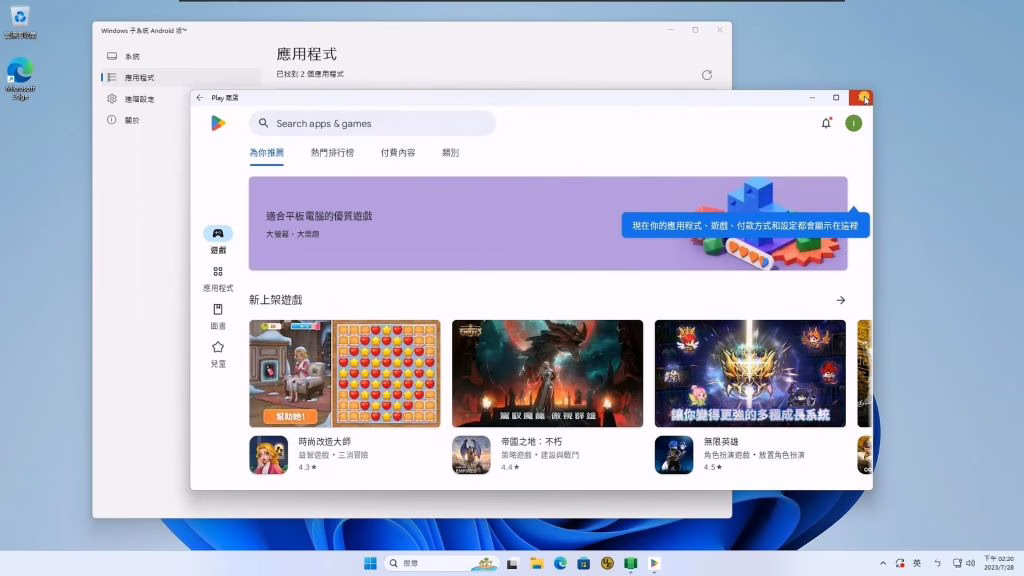Close the Windows 子系統 Android window

click(x=720, y=29)
